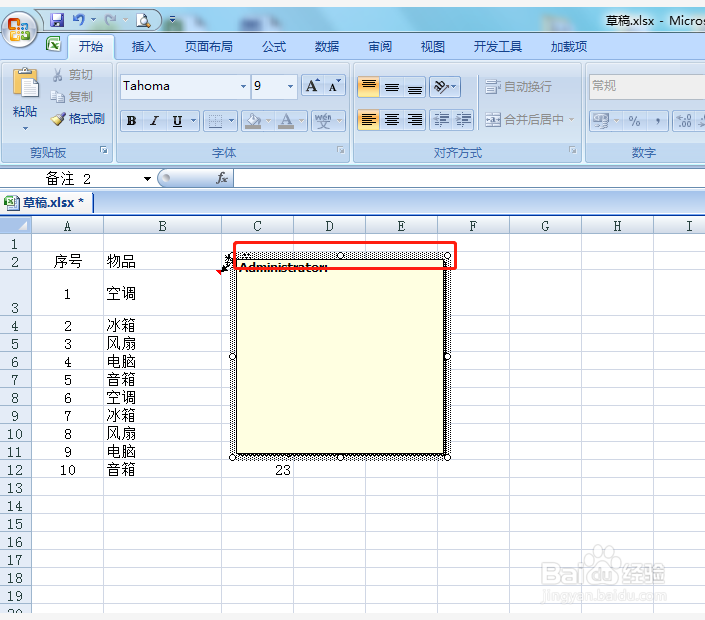The width and height of the screenshot is (705, 620).
Task: Apply borders with the border icon
Action: [x=215, y=120]
